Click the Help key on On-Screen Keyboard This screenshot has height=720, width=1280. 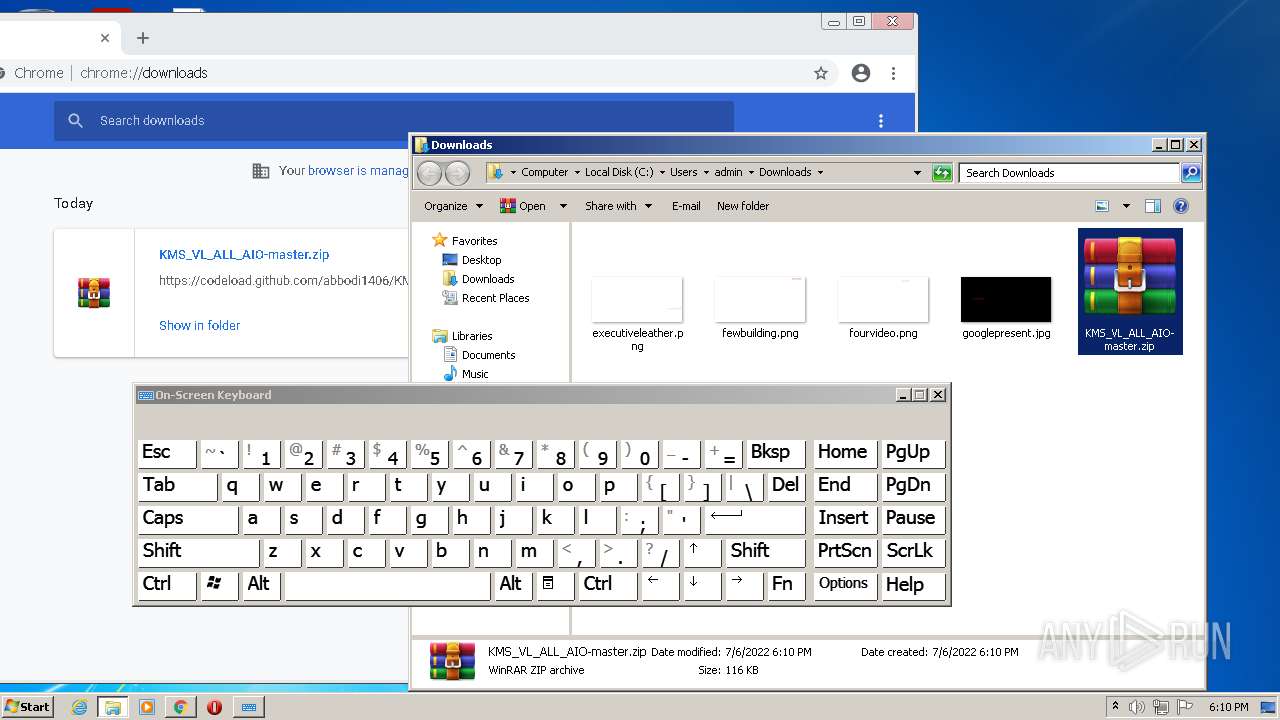(x=913, y=585)
